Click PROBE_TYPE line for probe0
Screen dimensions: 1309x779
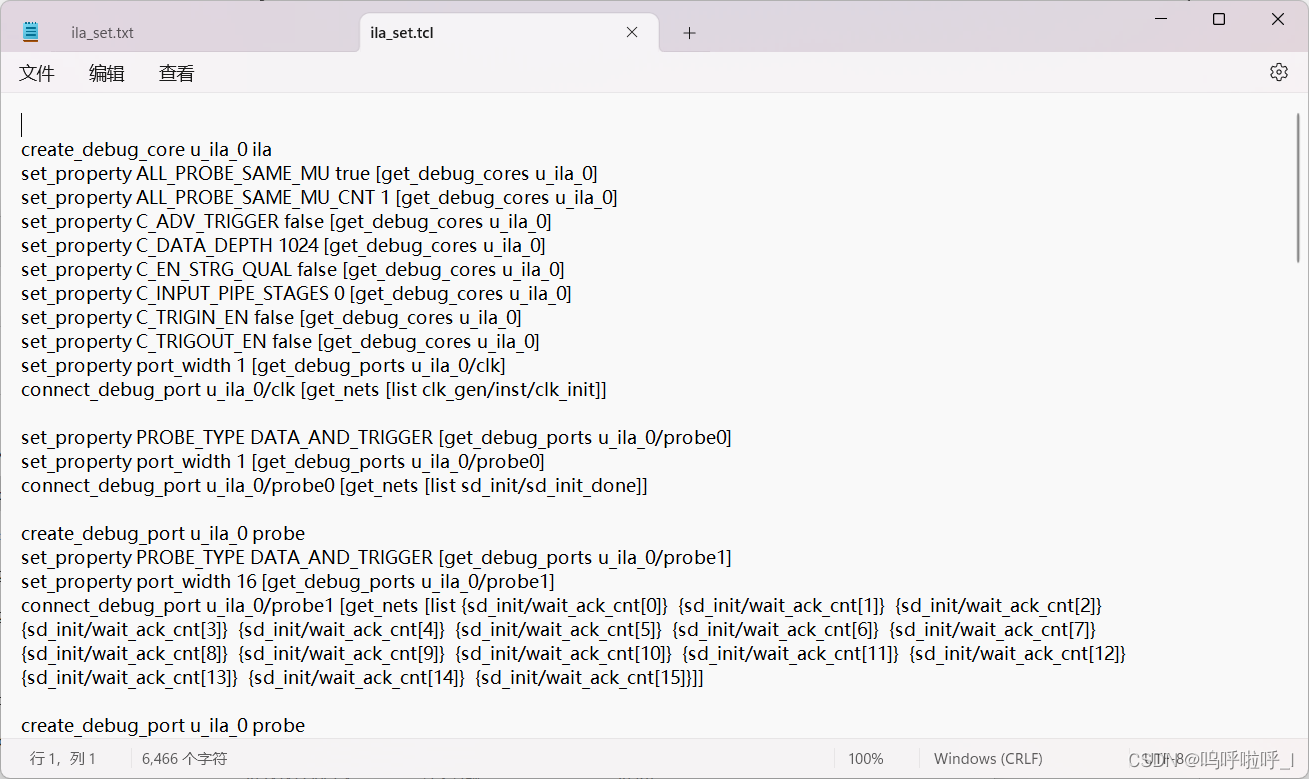376,437
